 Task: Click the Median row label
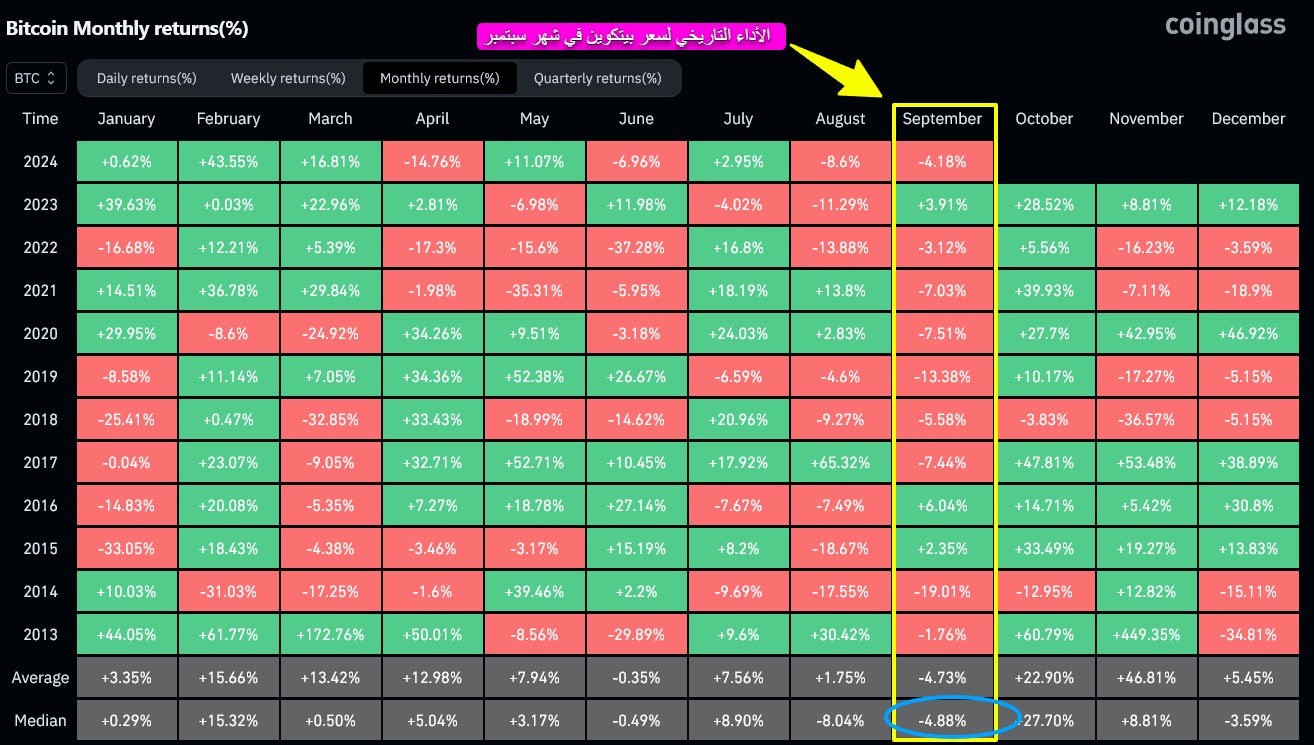pos(40,719)
